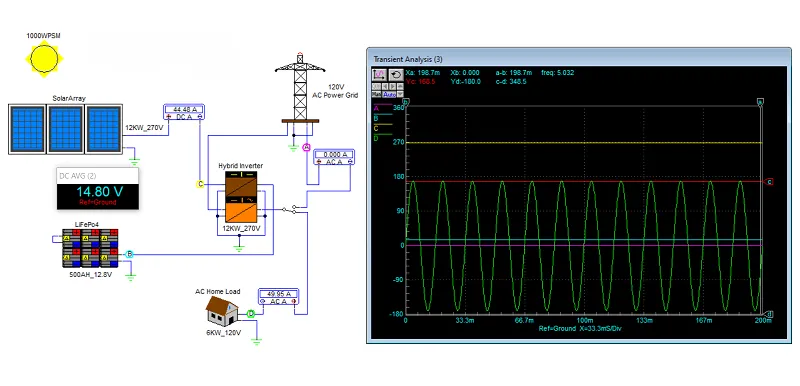Select trace B in the legend
Screen dimensions: 800x386
383,117
